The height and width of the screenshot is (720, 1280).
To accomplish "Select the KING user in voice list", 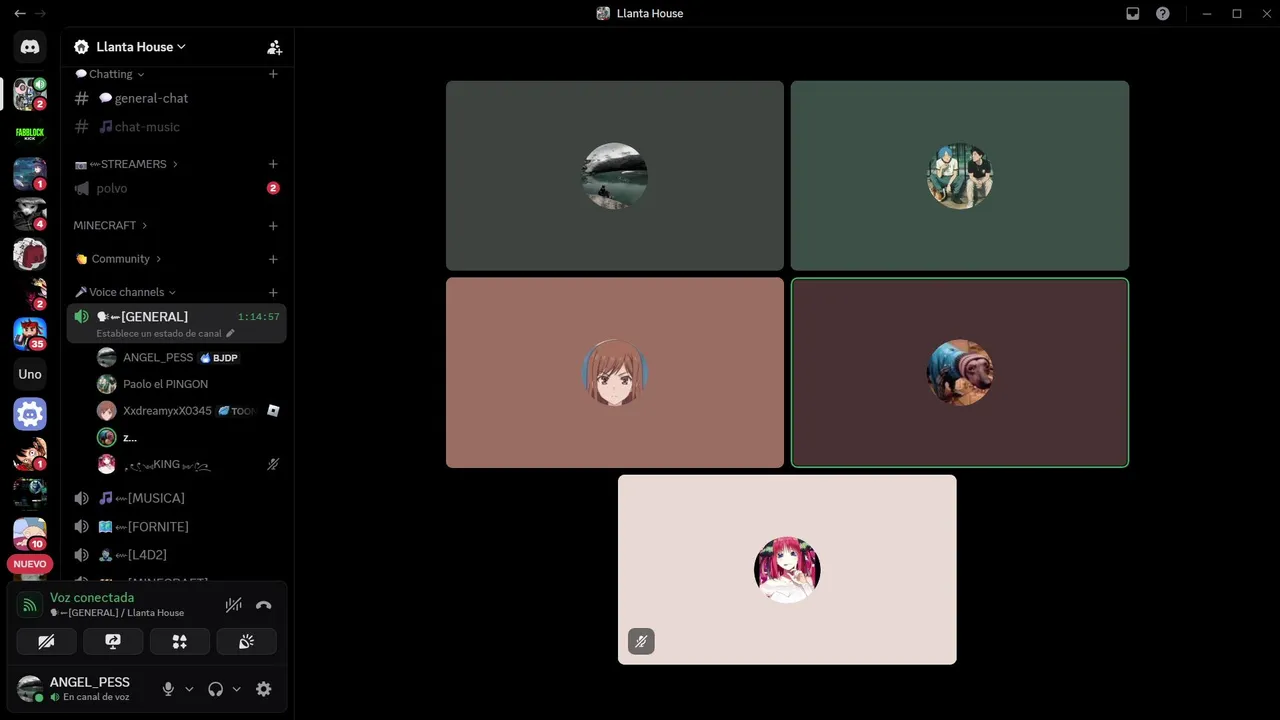I will (166, 464).
